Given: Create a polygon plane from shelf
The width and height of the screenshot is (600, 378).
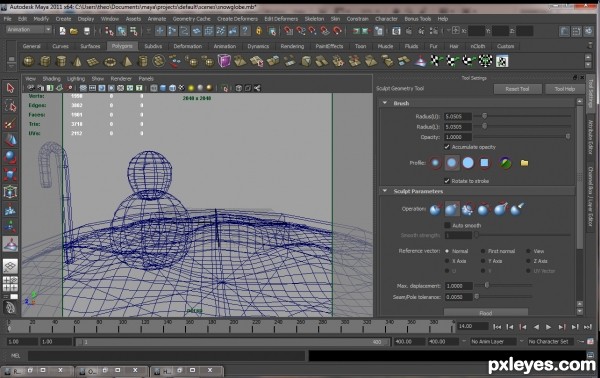Looking at the screenshot, I should 93,61.
